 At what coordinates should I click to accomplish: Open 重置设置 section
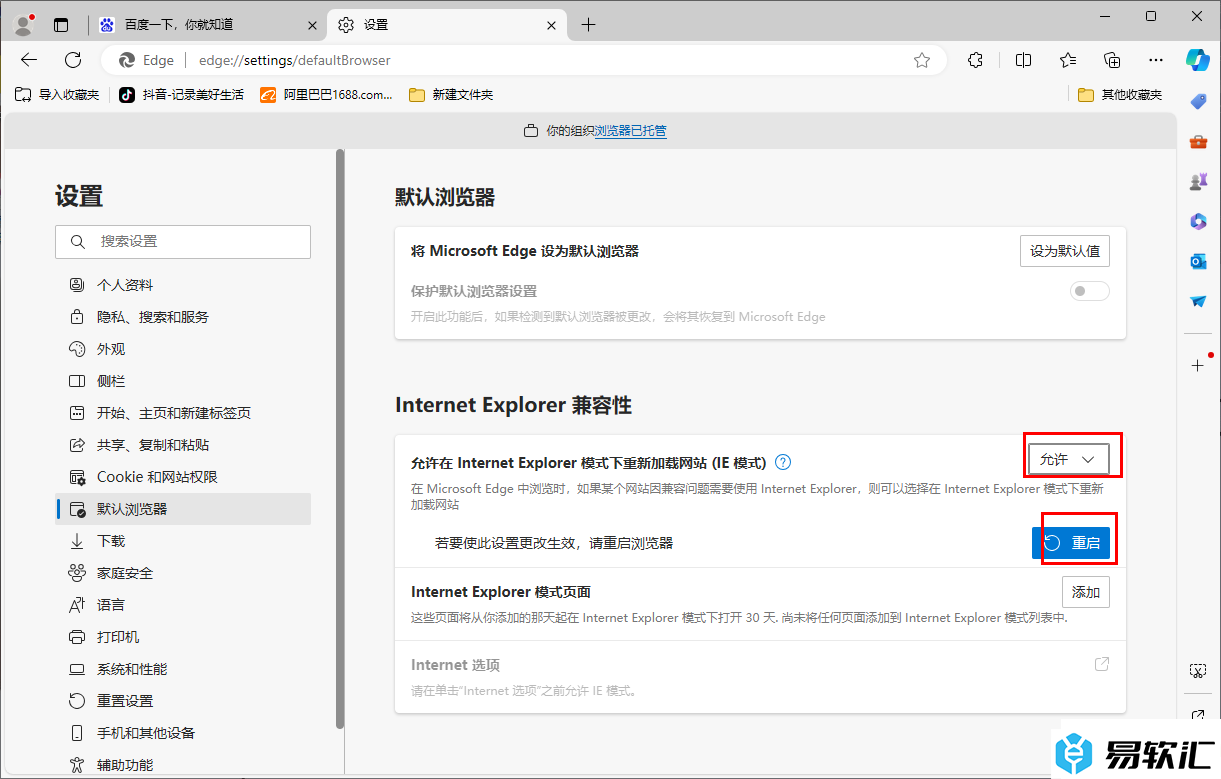pyautogui.click(x=183, y=701)
